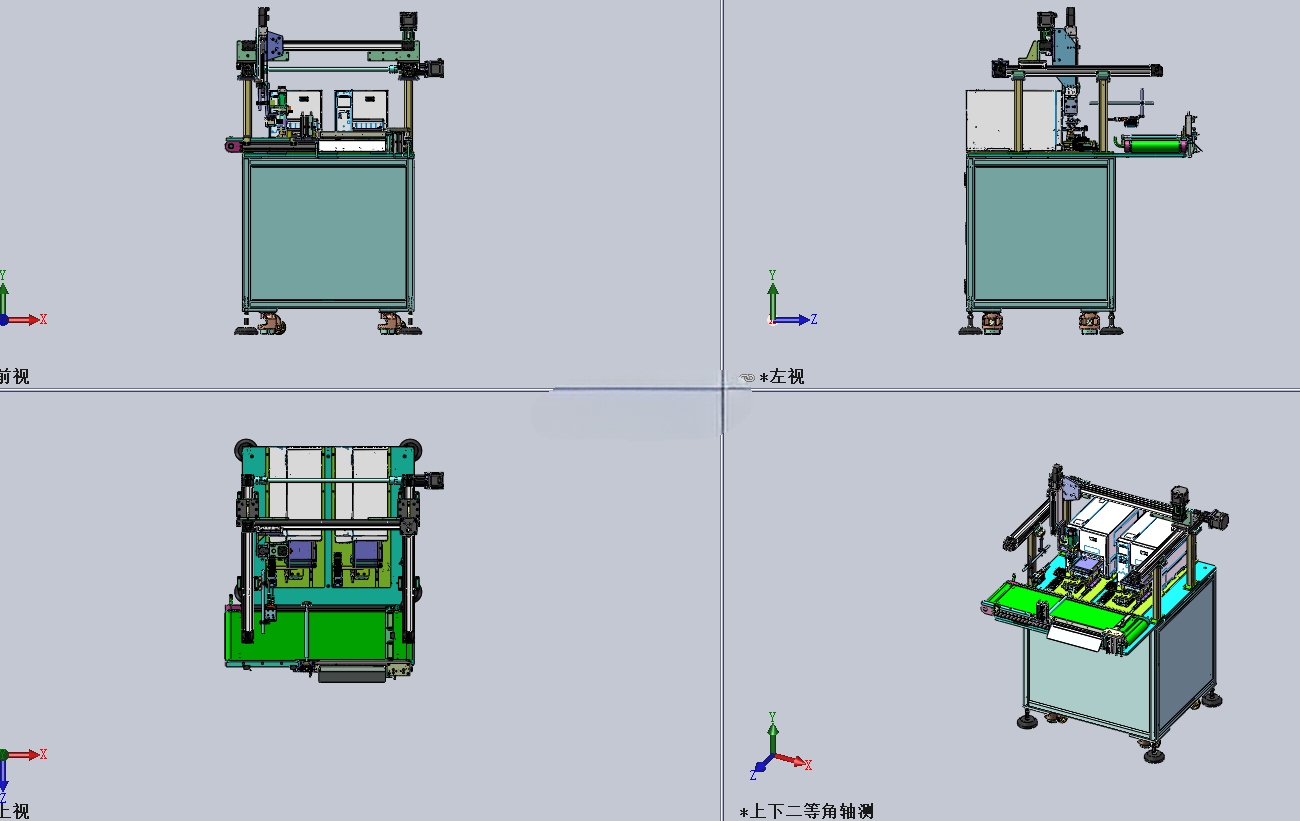1300x821 pixels.
Task: Click the green Y axis arrow in front triad
Action: [x=3, y=290]
